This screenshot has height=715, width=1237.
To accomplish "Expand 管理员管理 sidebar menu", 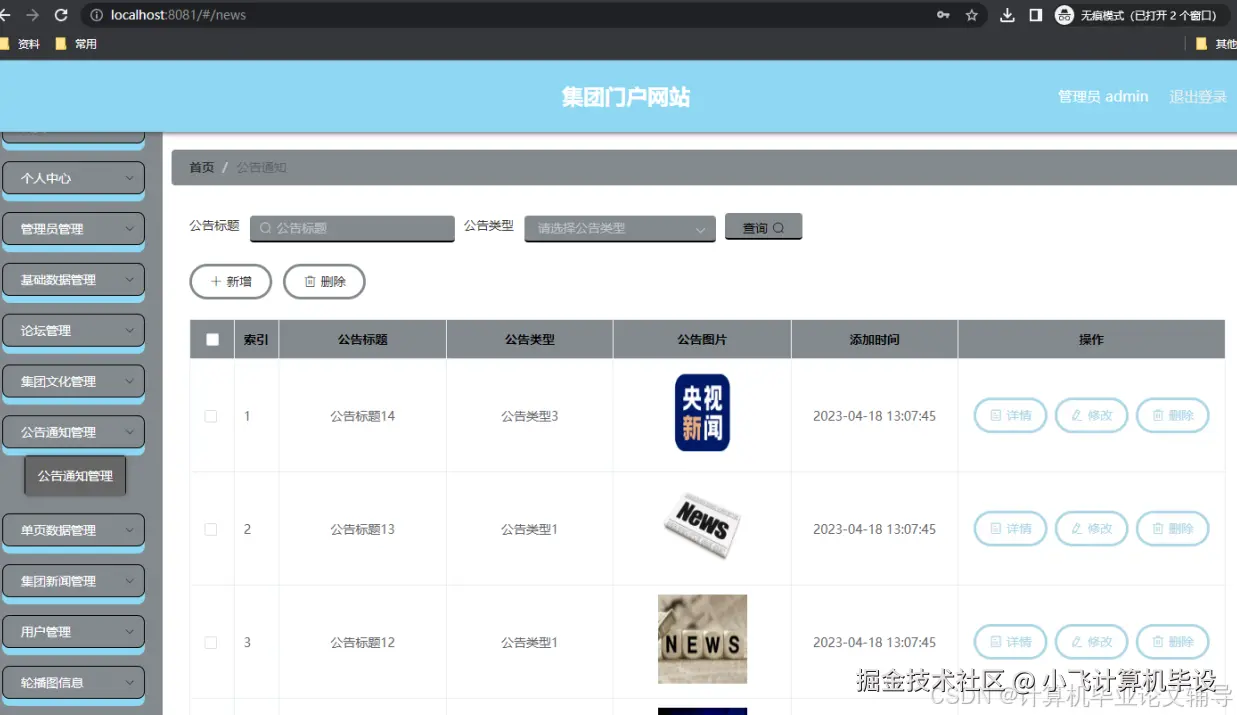I will click(74, 229).
